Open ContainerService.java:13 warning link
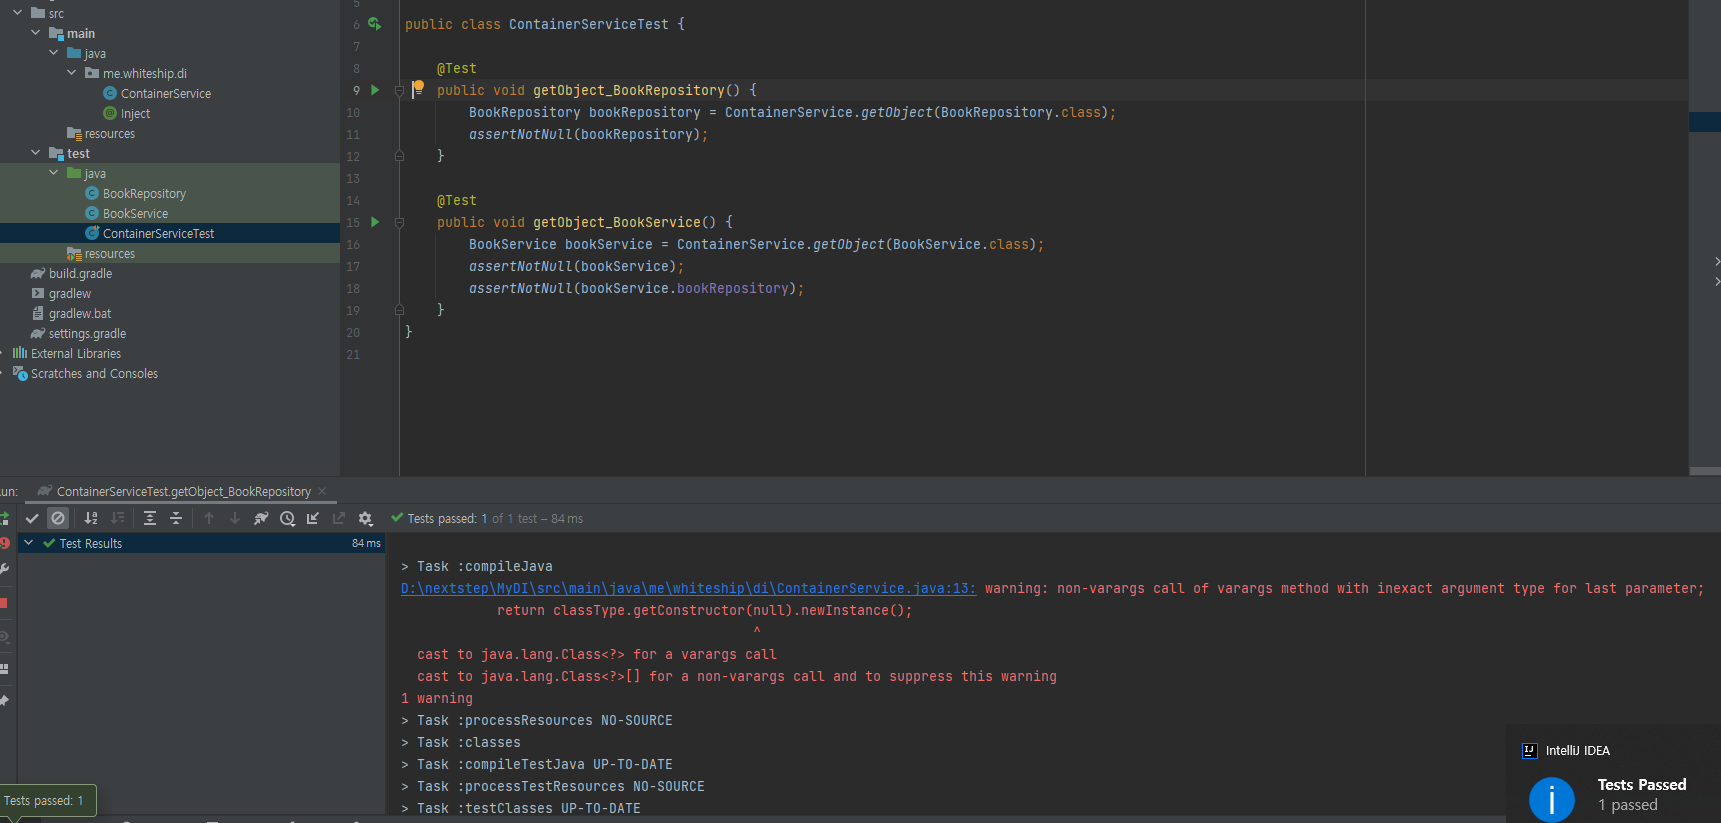 point(688,588)
